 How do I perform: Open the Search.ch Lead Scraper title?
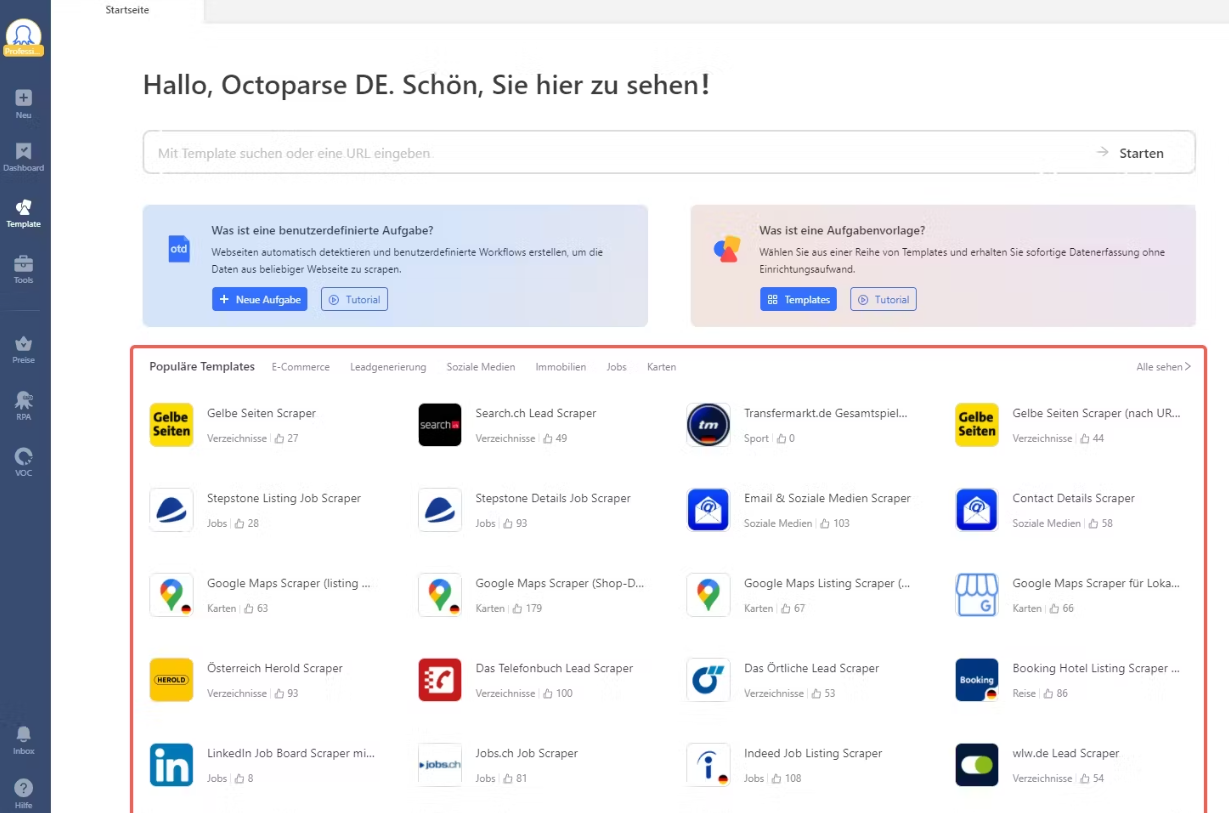[x=536, y=413]
